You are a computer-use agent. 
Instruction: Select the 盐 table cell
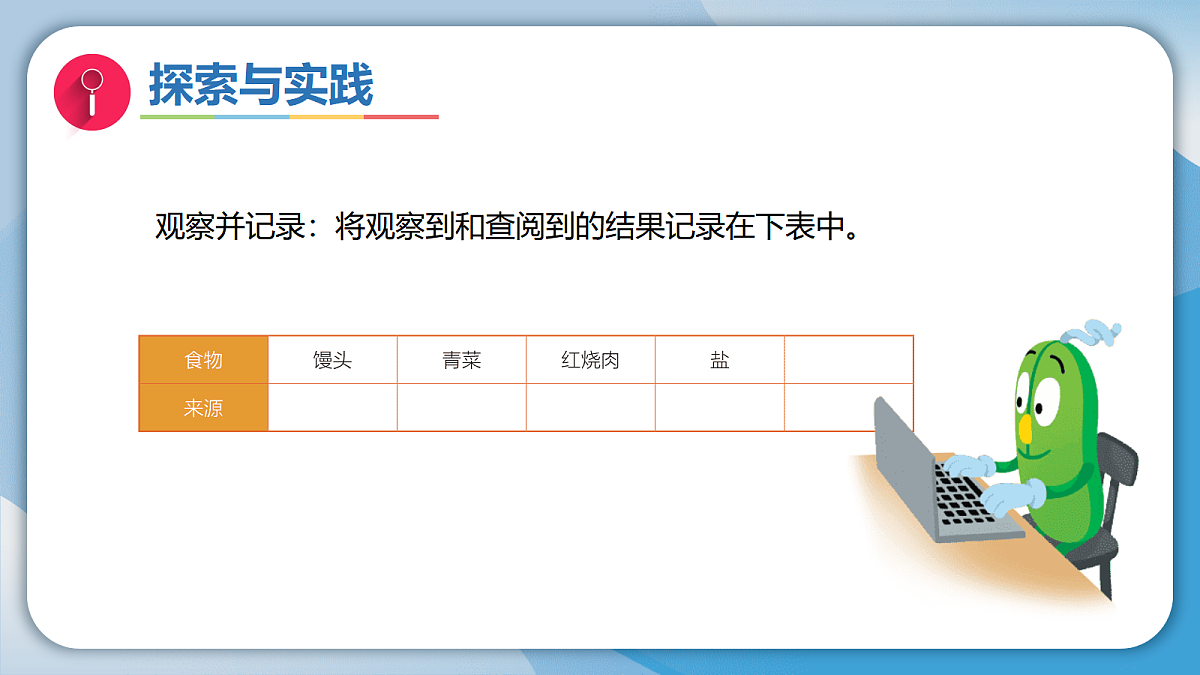tap(721, 359)
